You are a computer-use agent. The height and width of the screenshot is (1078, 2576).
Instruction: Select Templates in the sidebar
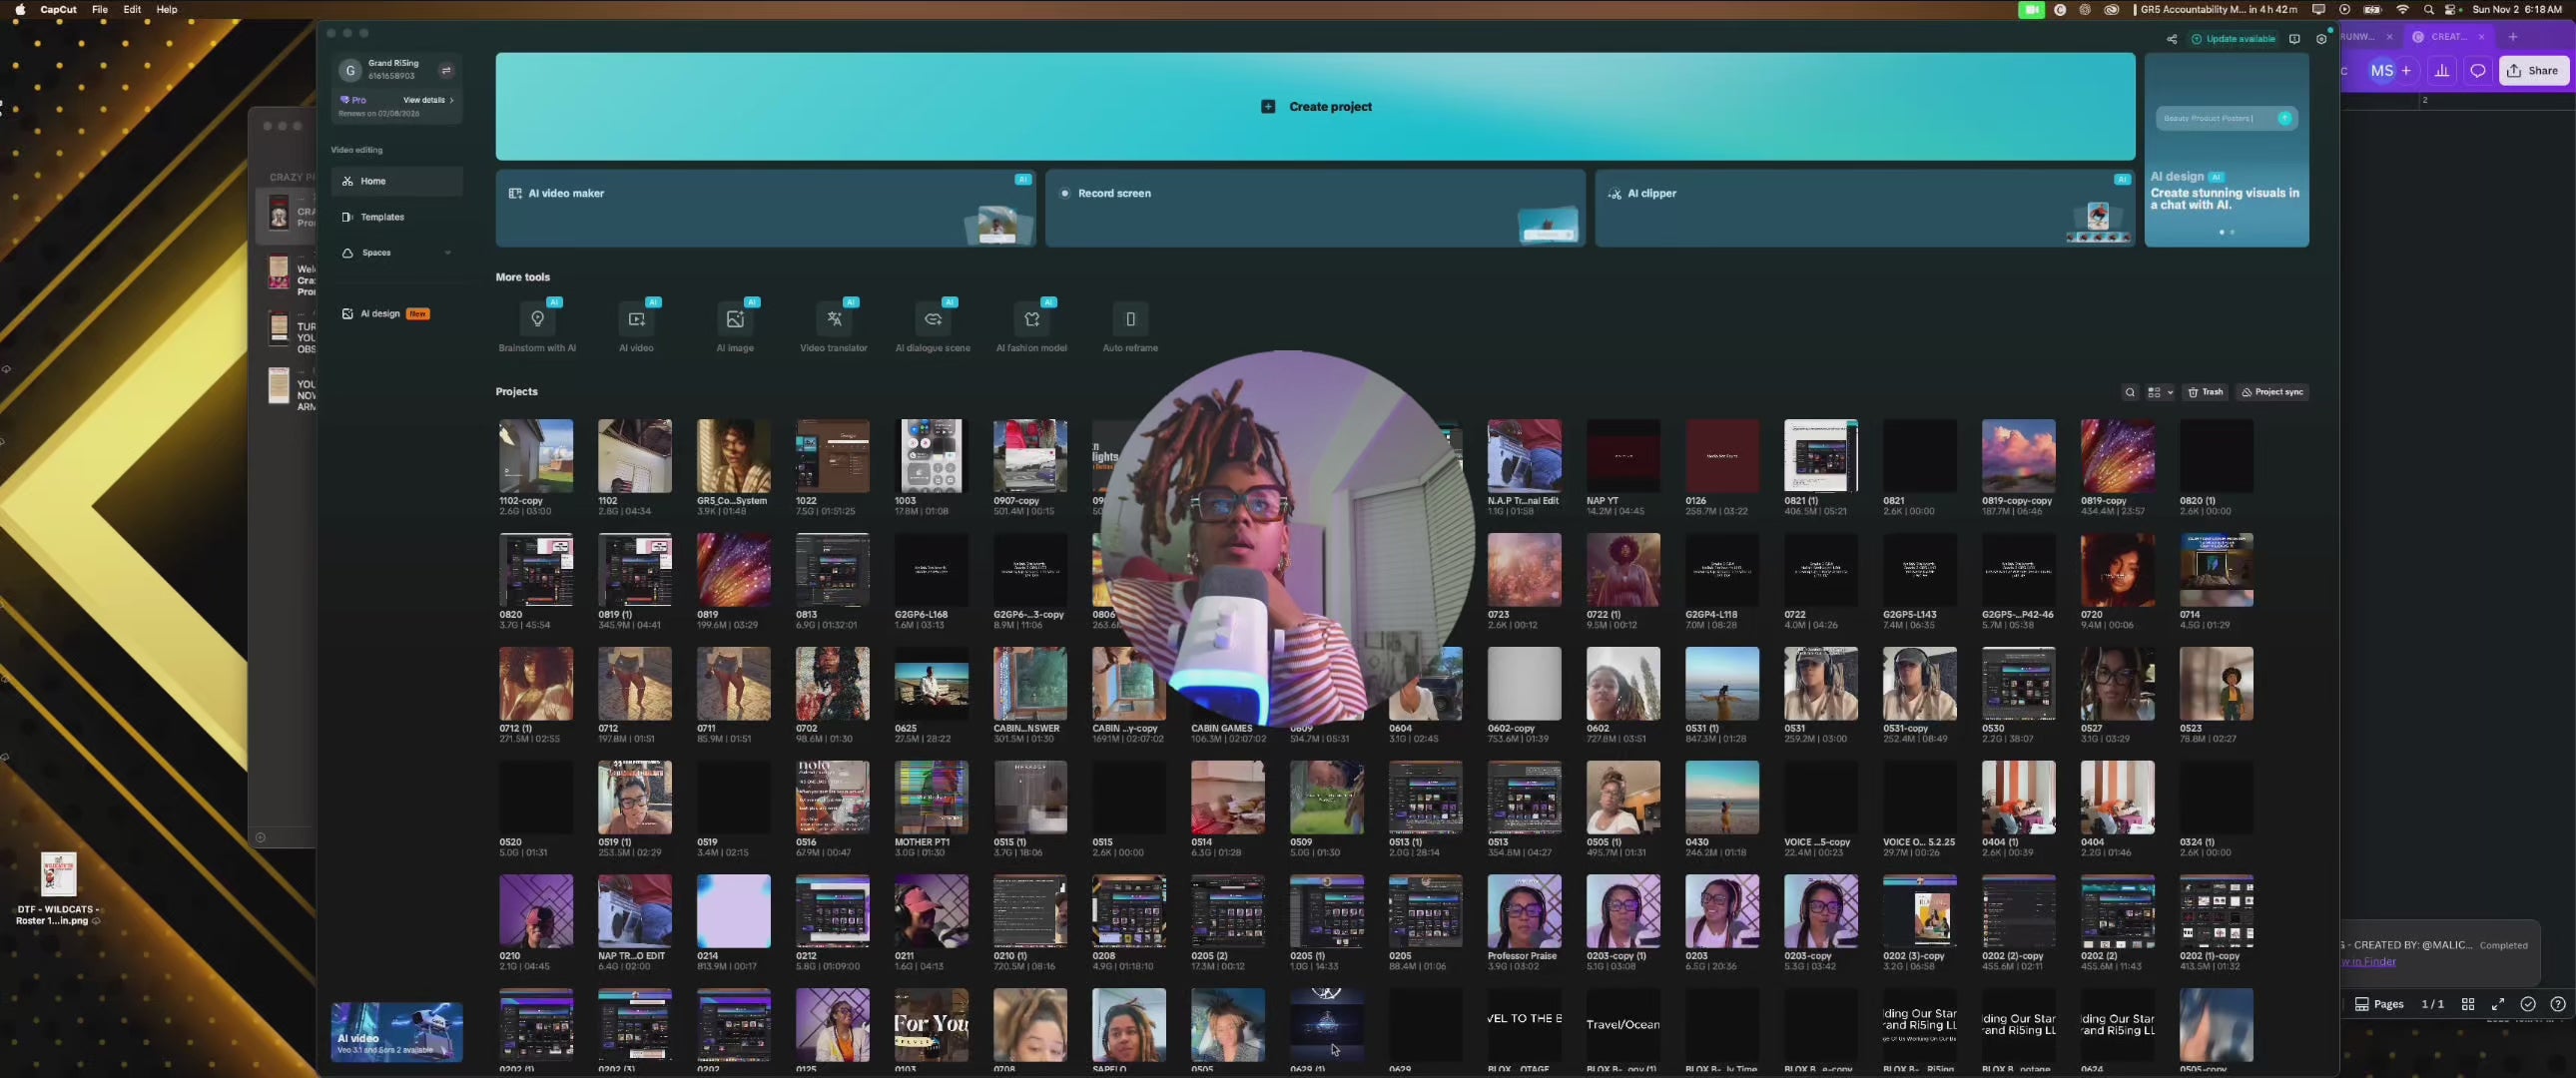(382, 217)
